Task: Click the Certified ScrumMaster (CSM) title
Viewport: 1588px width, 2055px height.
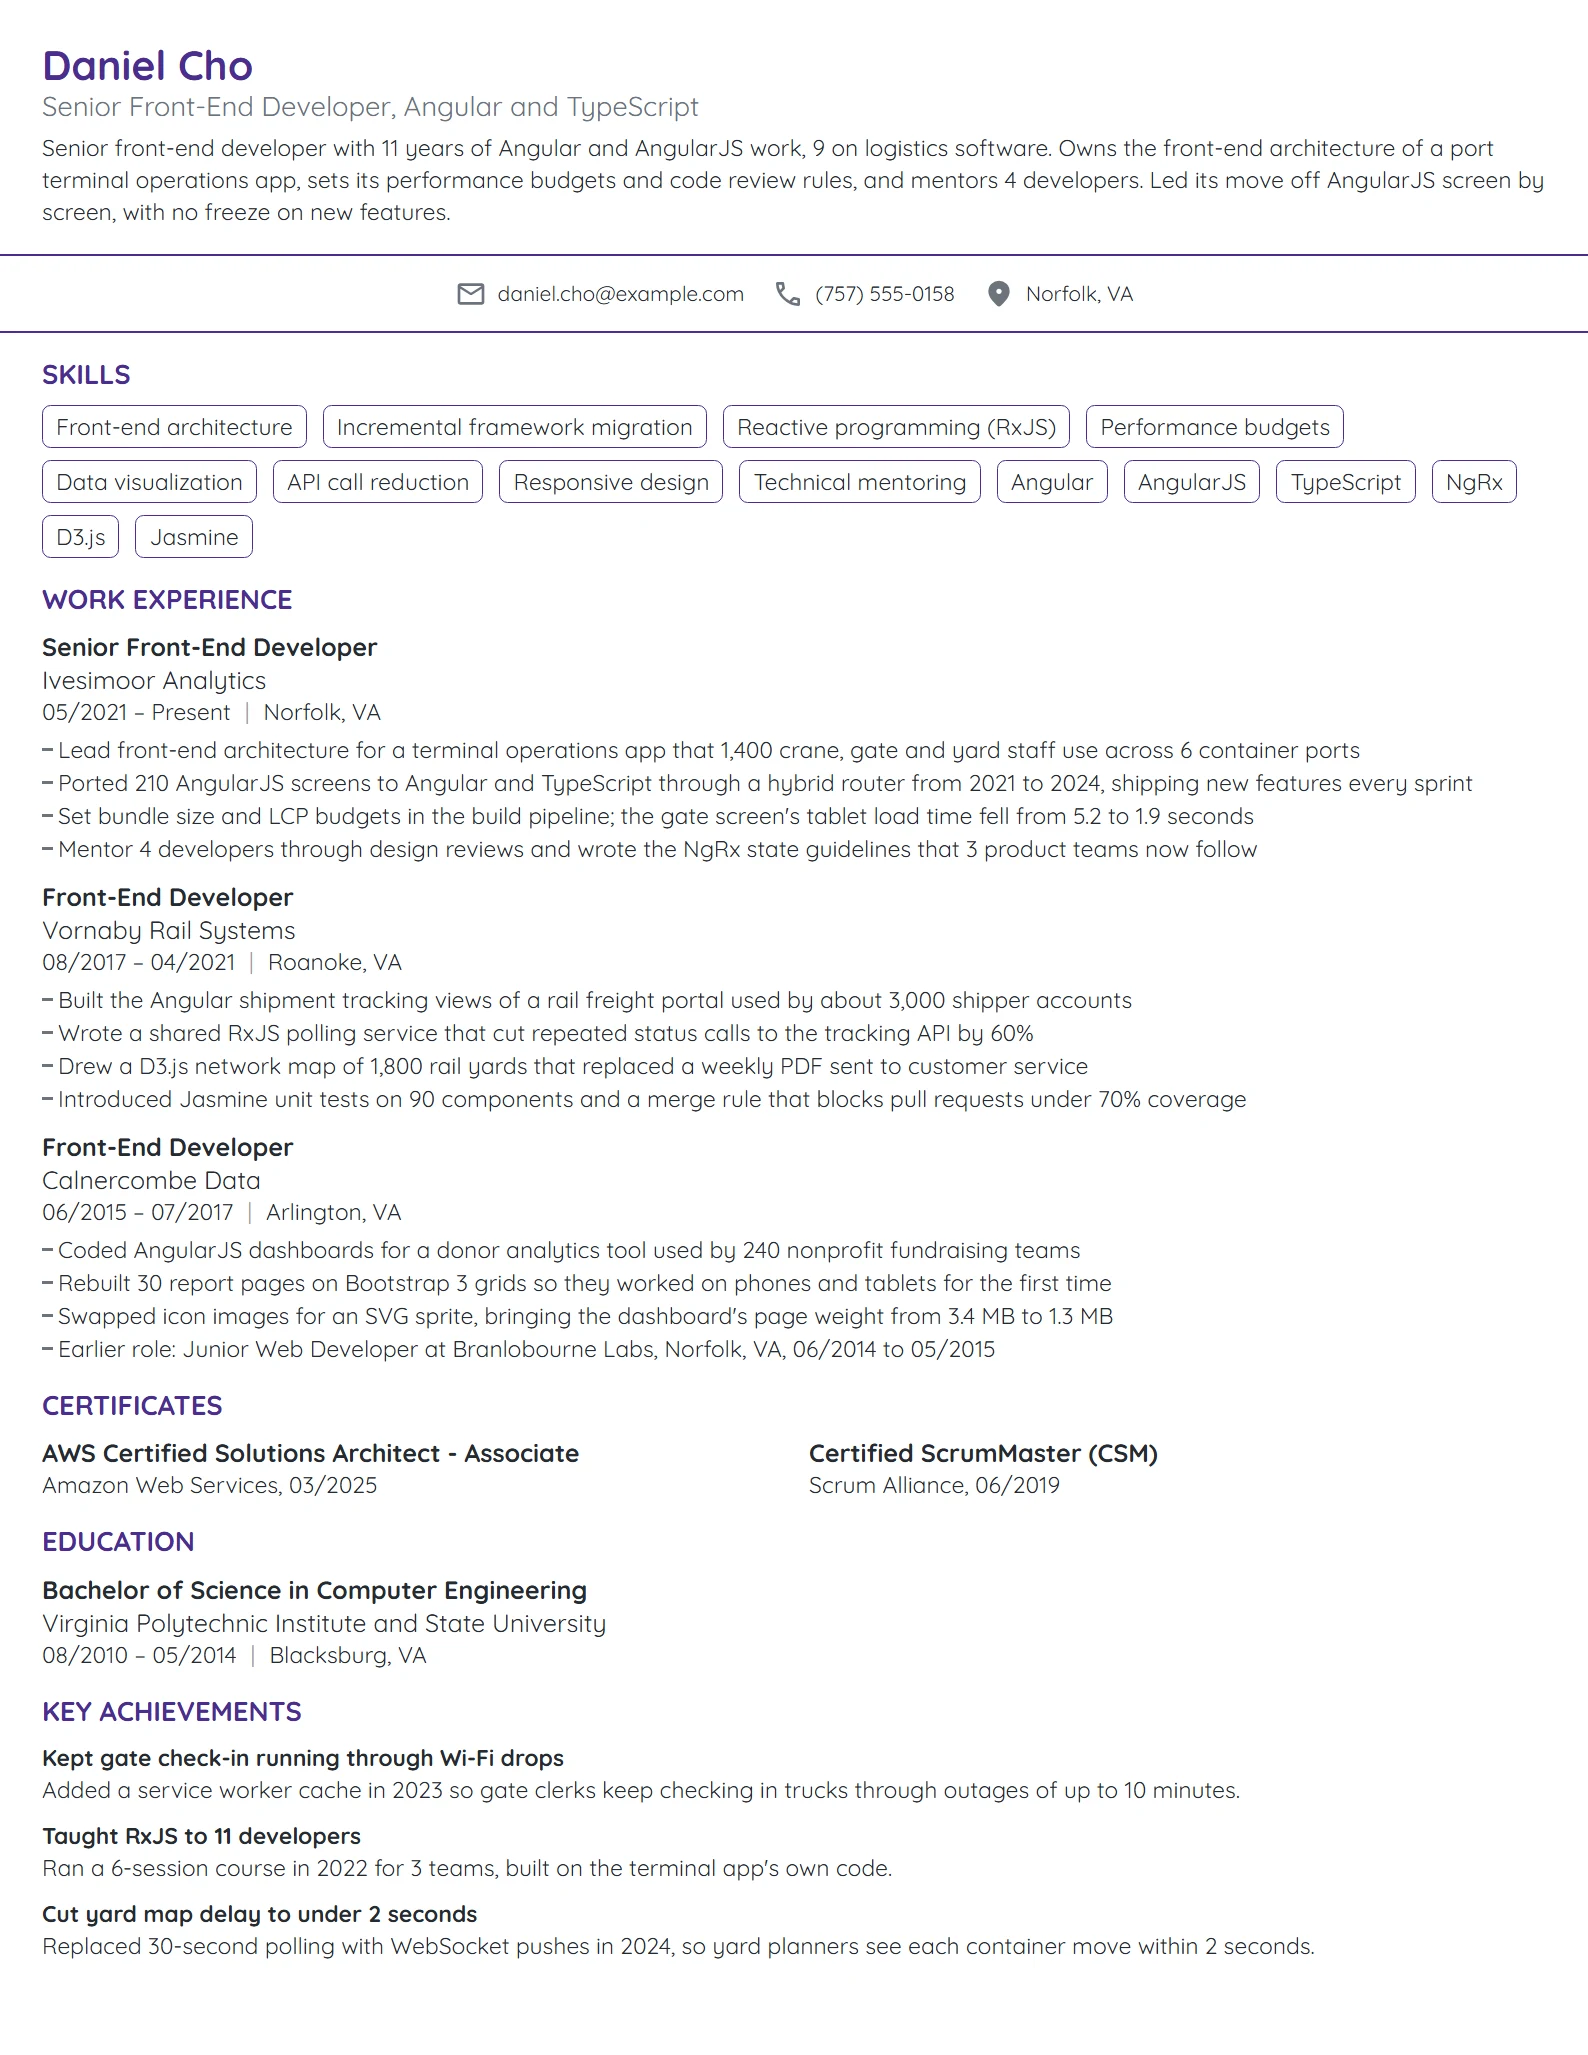Action: point(983,1454)
